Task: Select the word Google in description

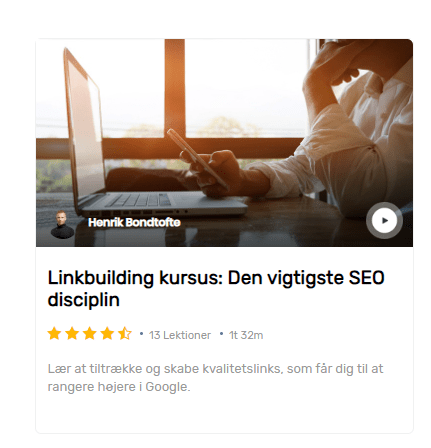Action: (168, 387)
